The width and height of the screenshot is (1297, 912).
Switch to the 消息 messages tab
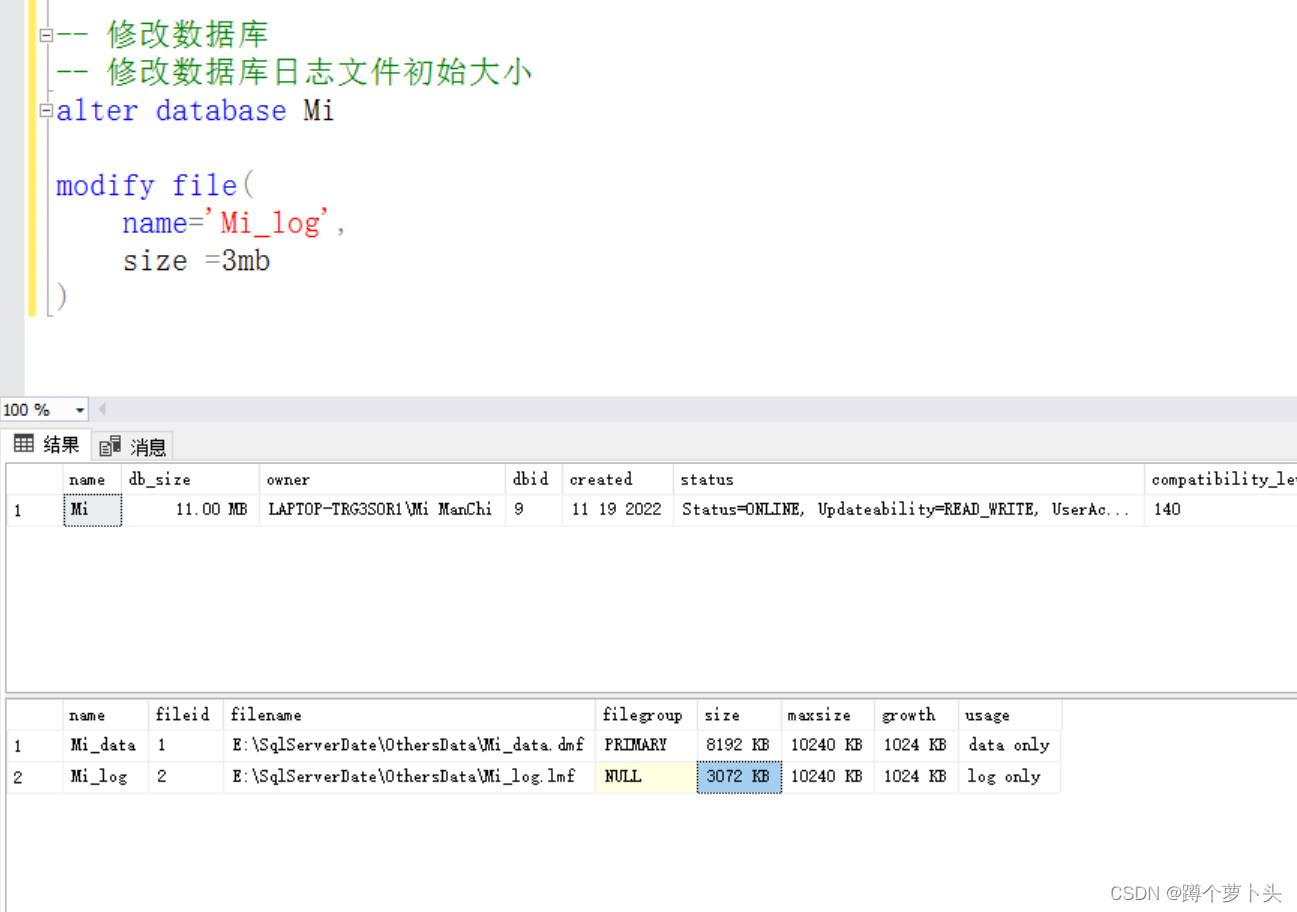133,446
